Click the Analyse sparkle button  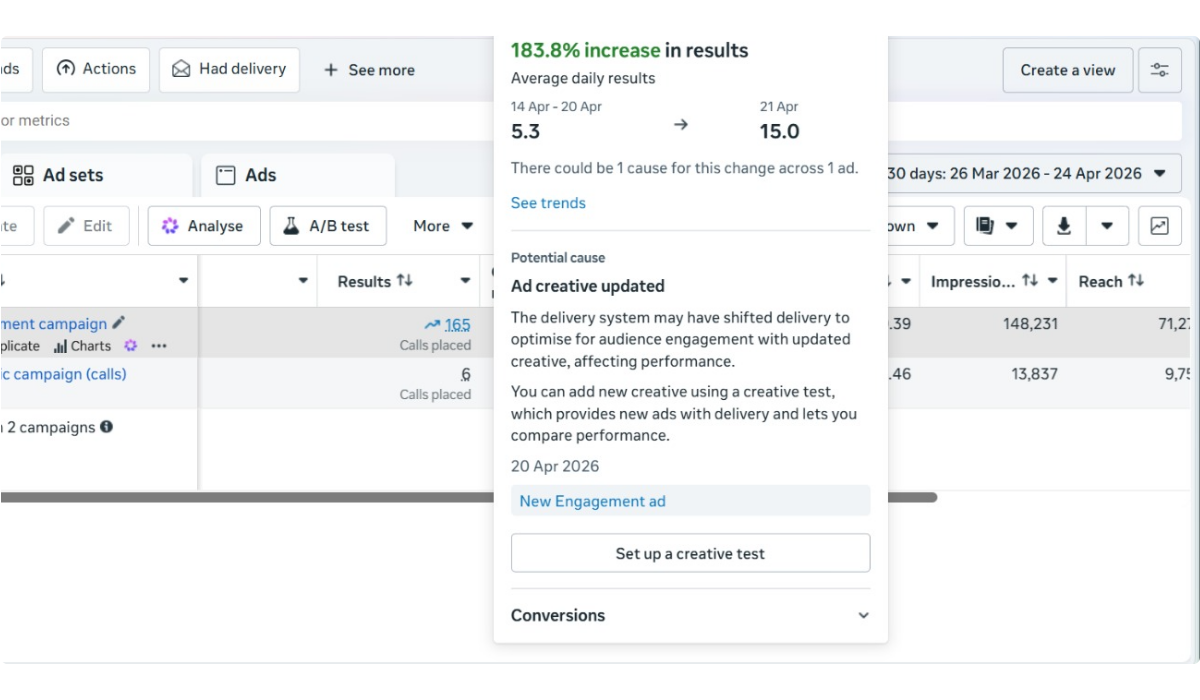tap(204, 226)
